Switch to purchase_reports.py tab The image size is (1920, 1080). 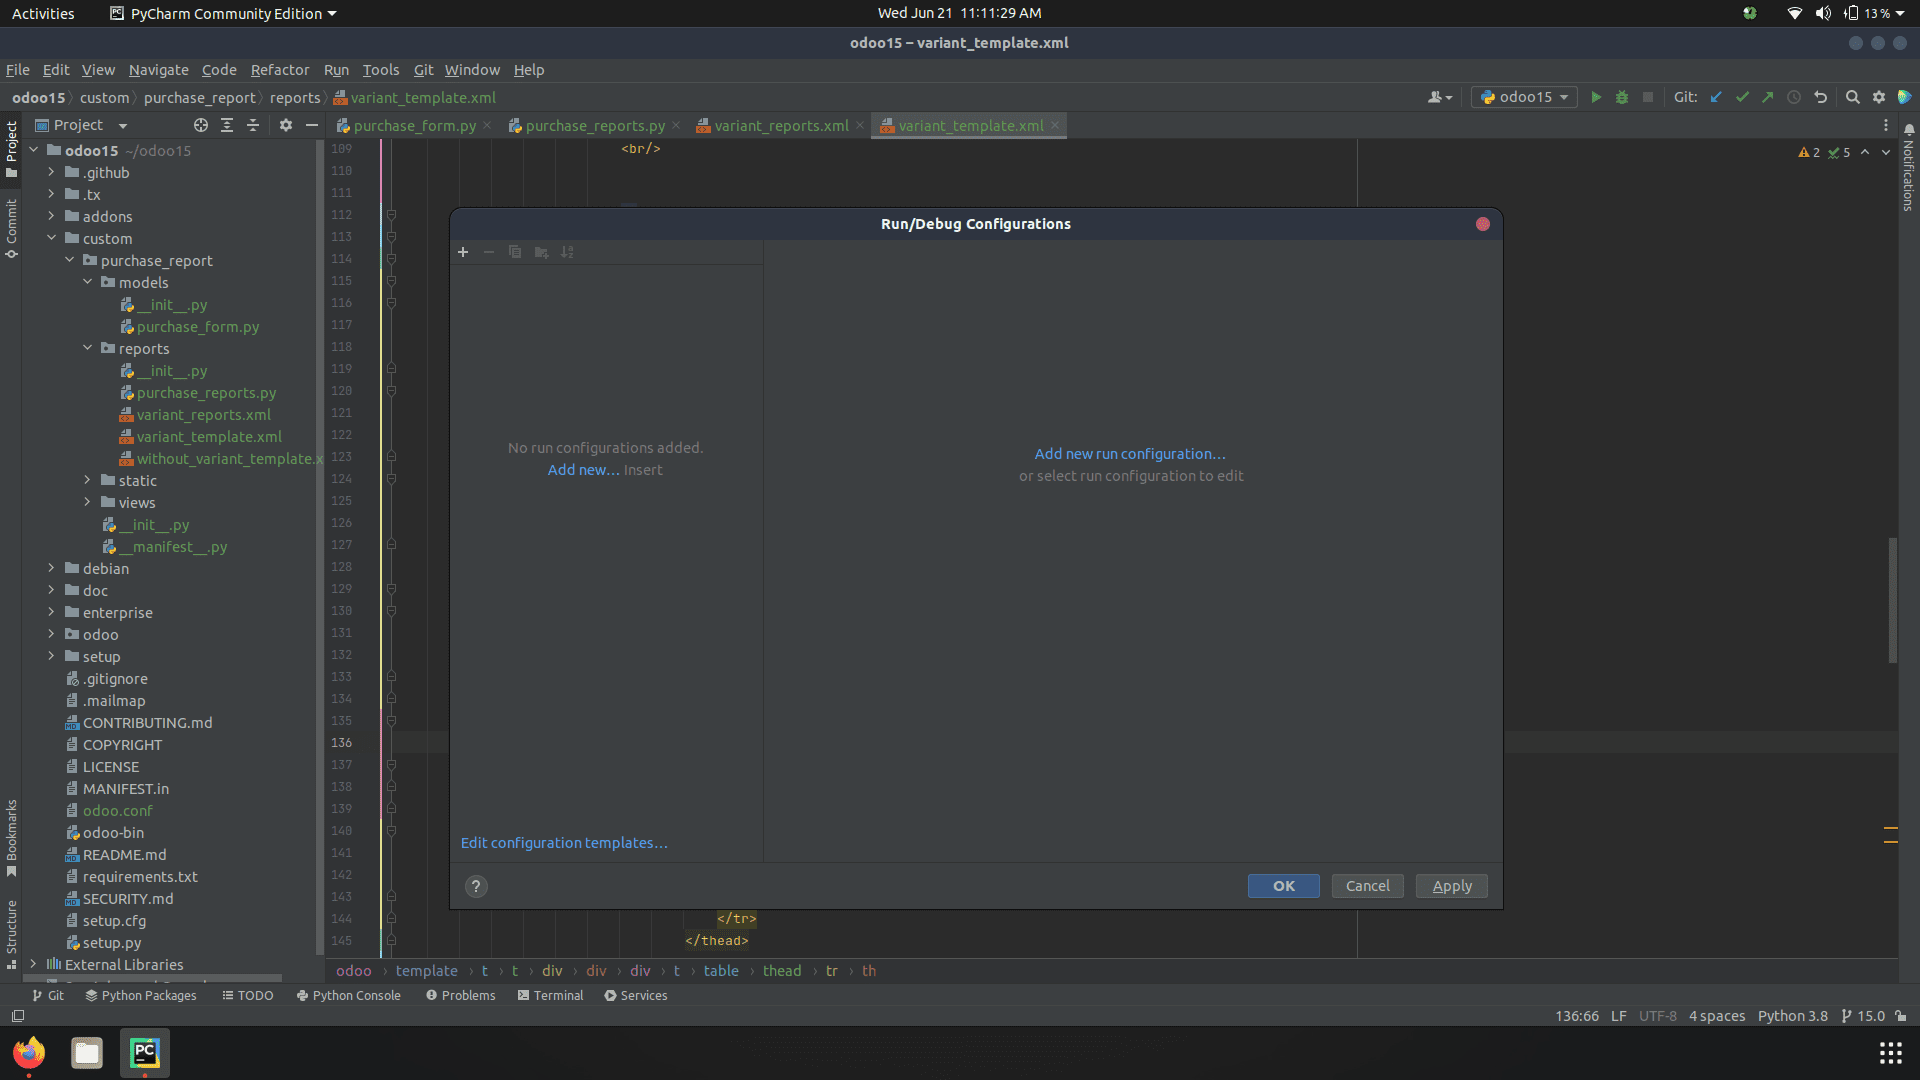[x=595, y=126]
